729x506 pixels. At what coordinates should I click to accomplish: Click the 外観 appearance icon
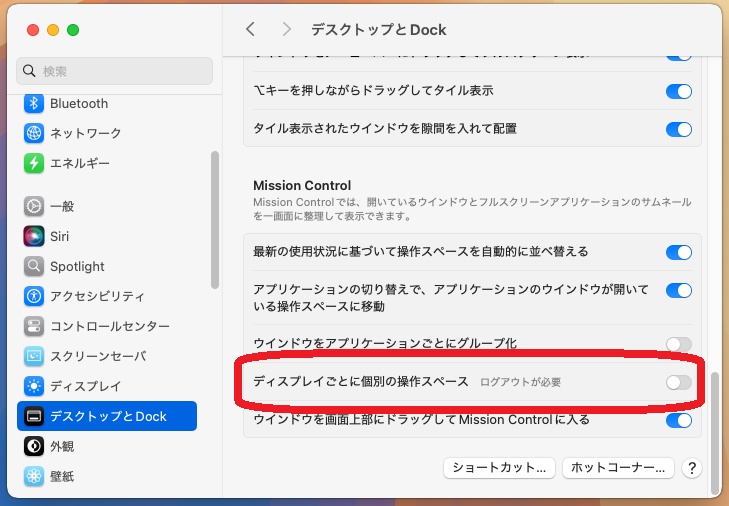click(x=33, y=446)
